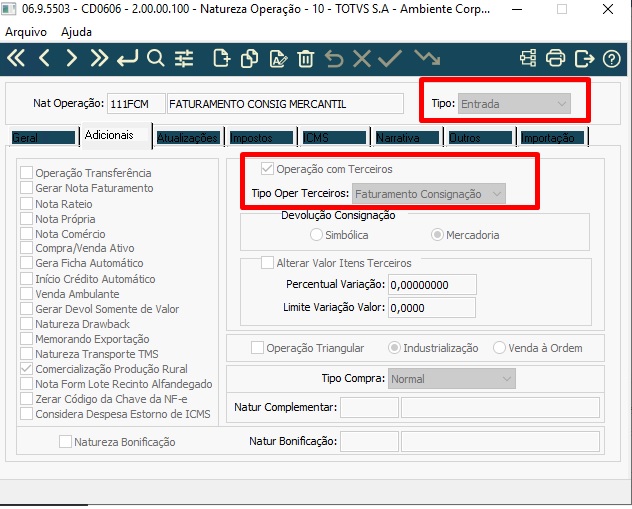Viewport: 632px width, 509px height.
Task: Enable Compra/Venda Ativo checkbox
Action: coord(27,247)
